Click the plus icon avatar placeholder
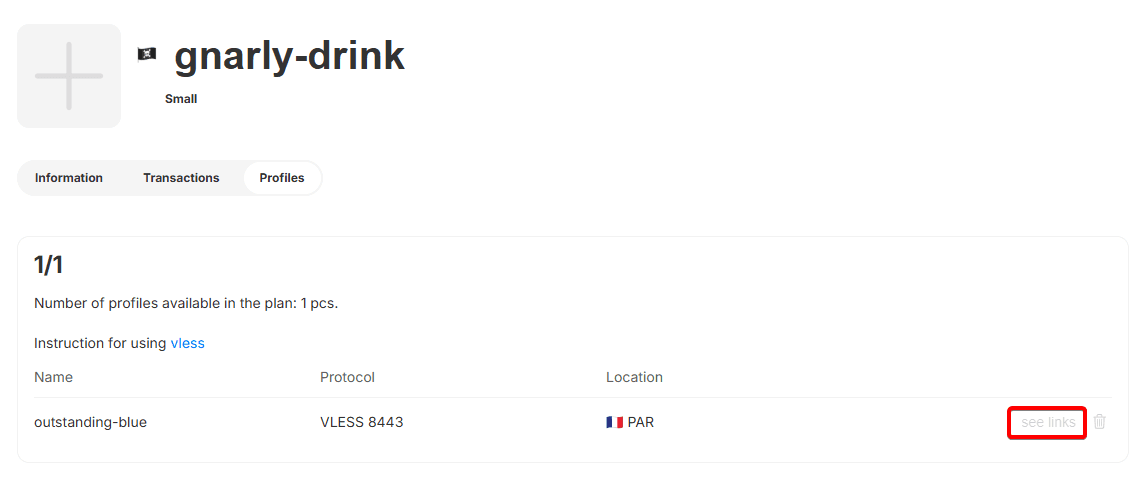The width and height of the screenshot is (1148, 486). pyautogui.click(x=69, y=76)
